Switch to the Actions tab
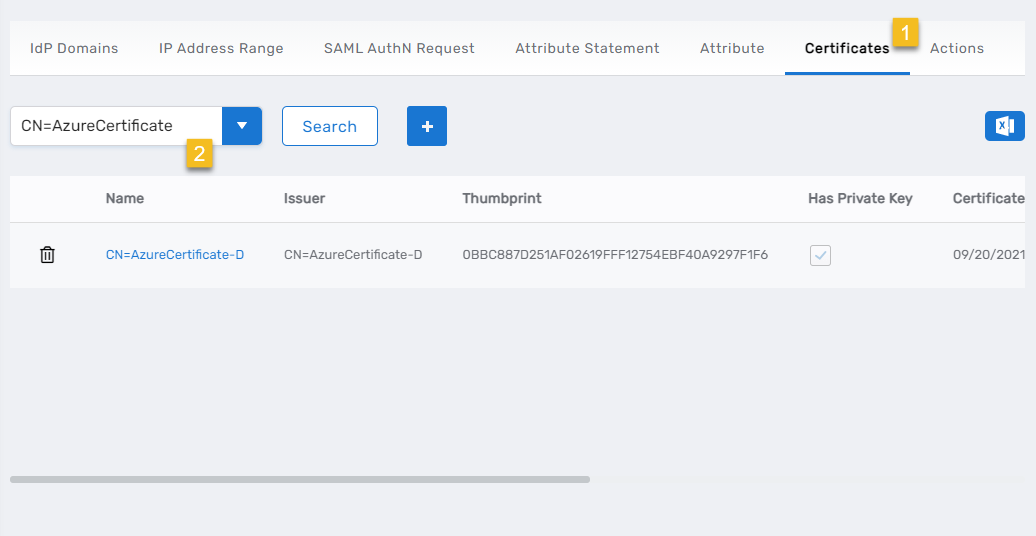This screenshot has width=1036, height=536. [x=957, y=48]
